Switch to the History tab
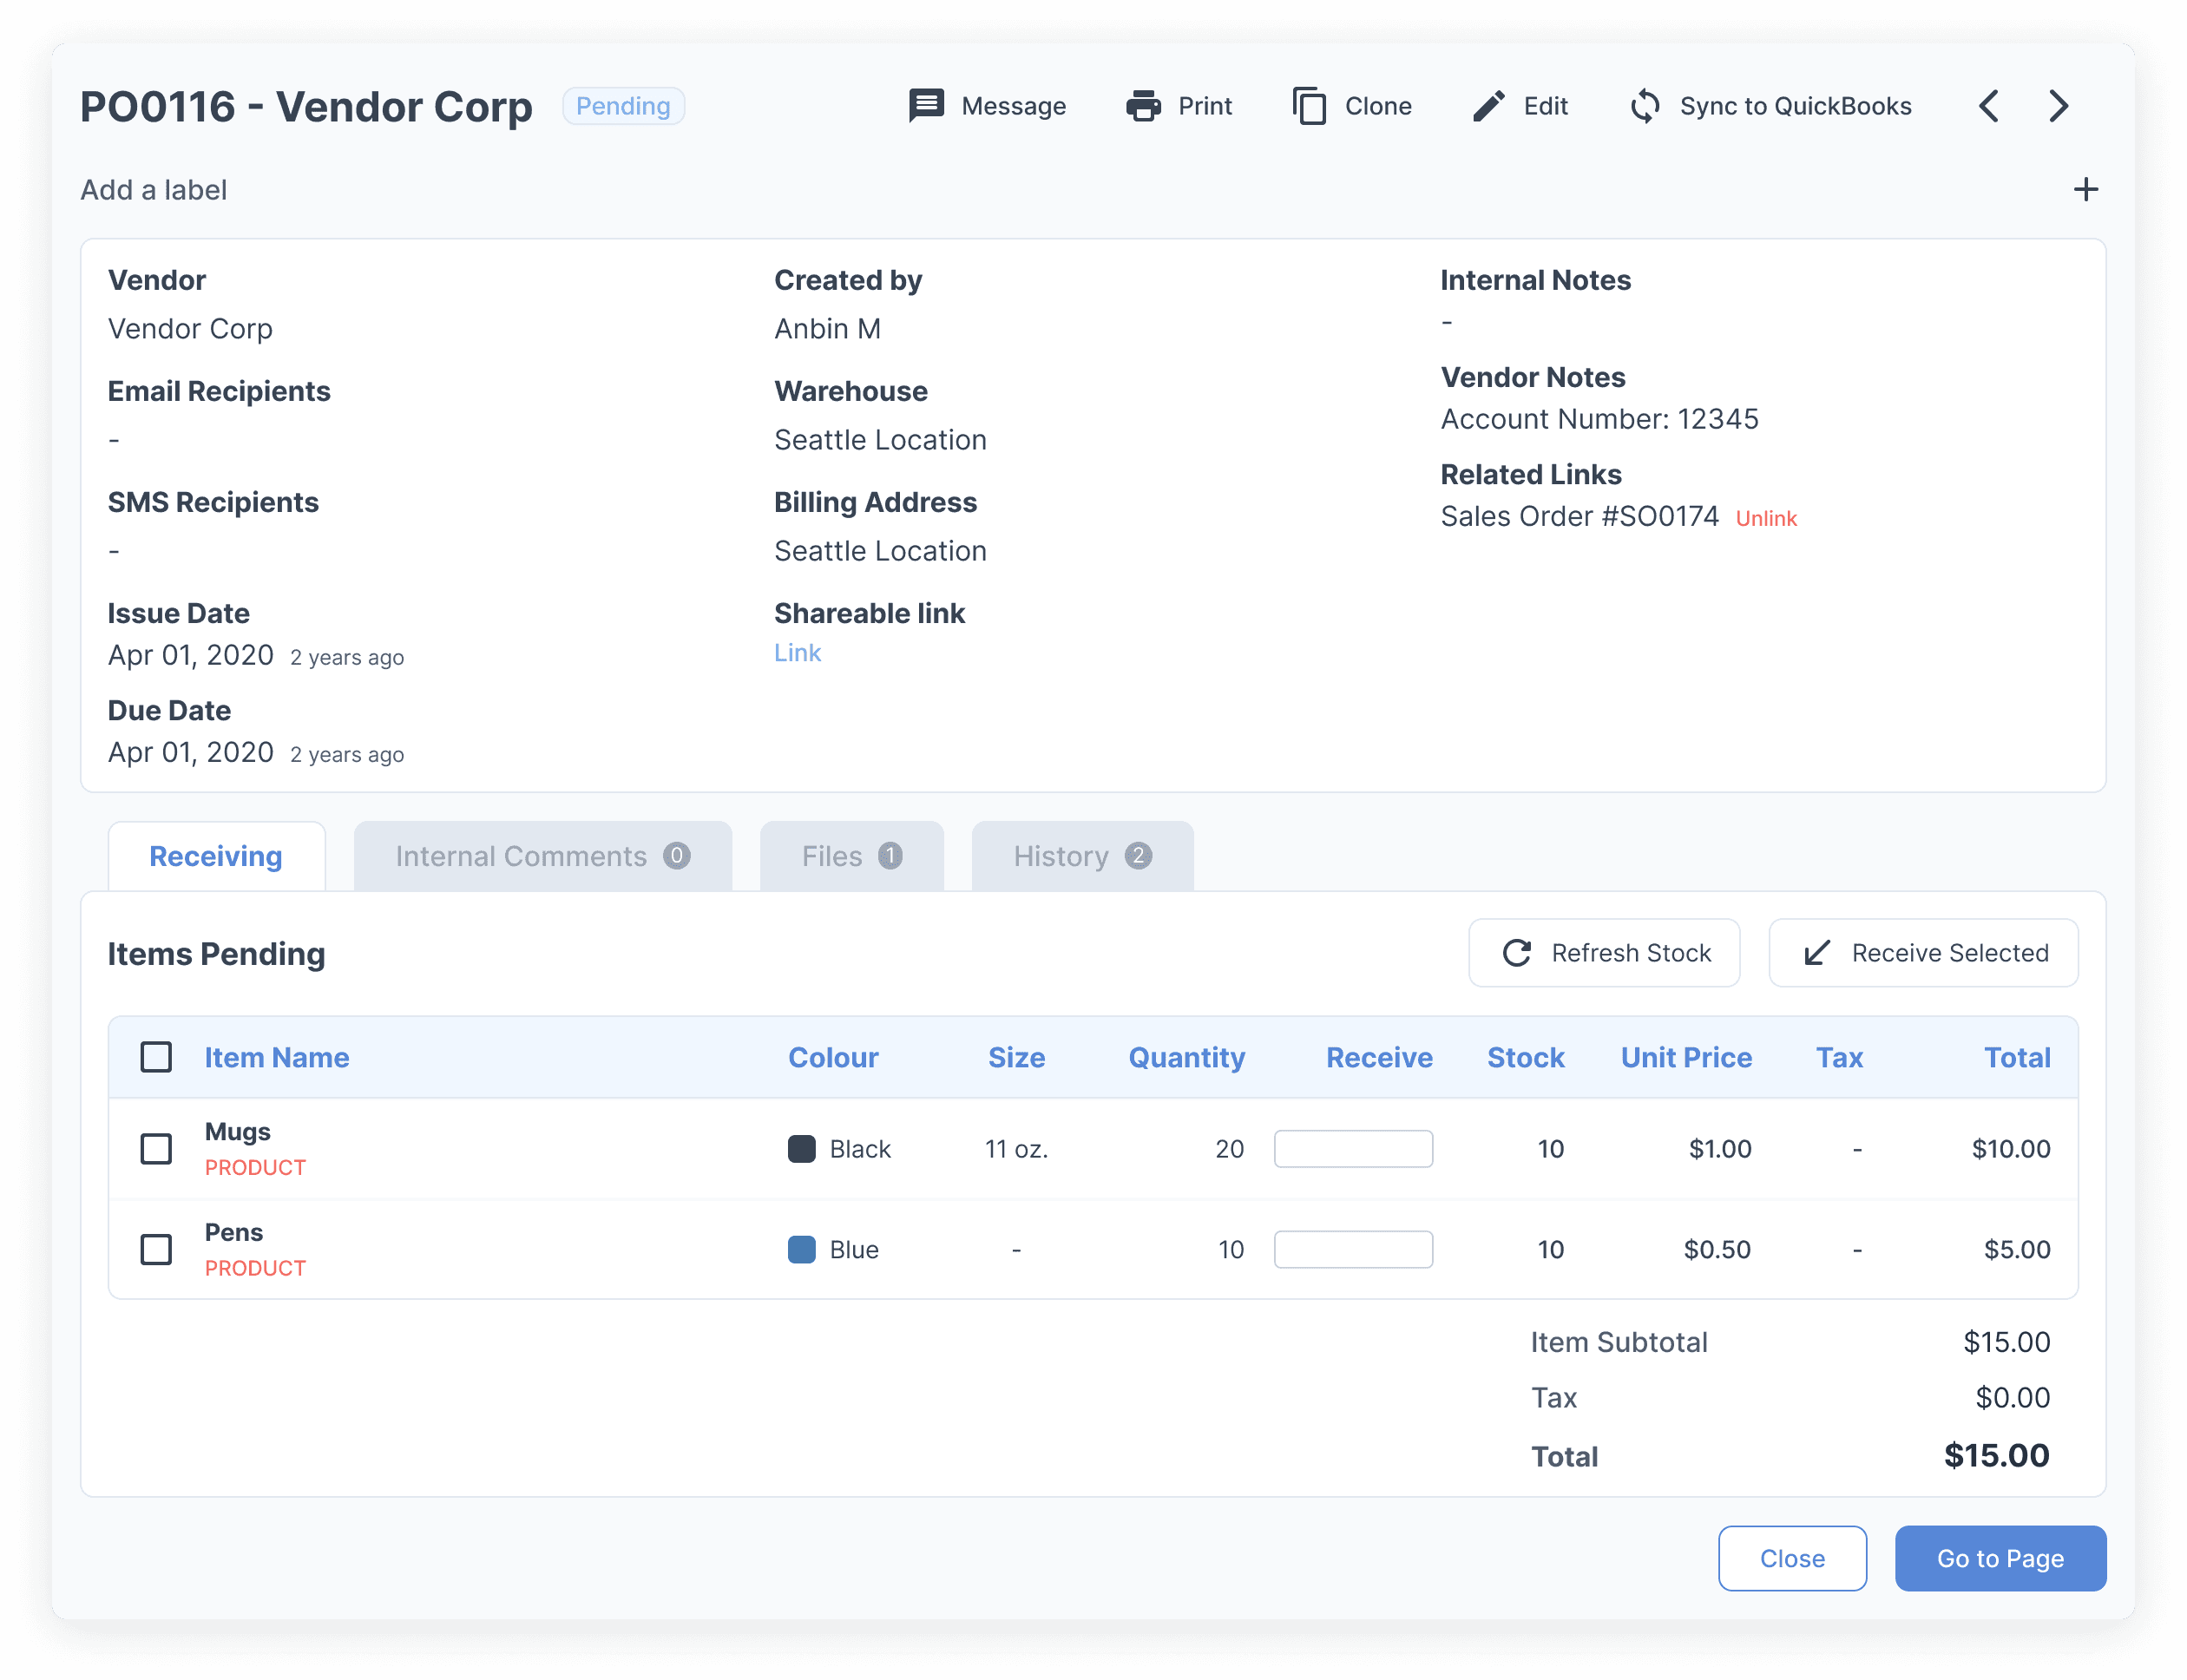This screenshot has height=1680, width=2187. [x=1082, y=856]
